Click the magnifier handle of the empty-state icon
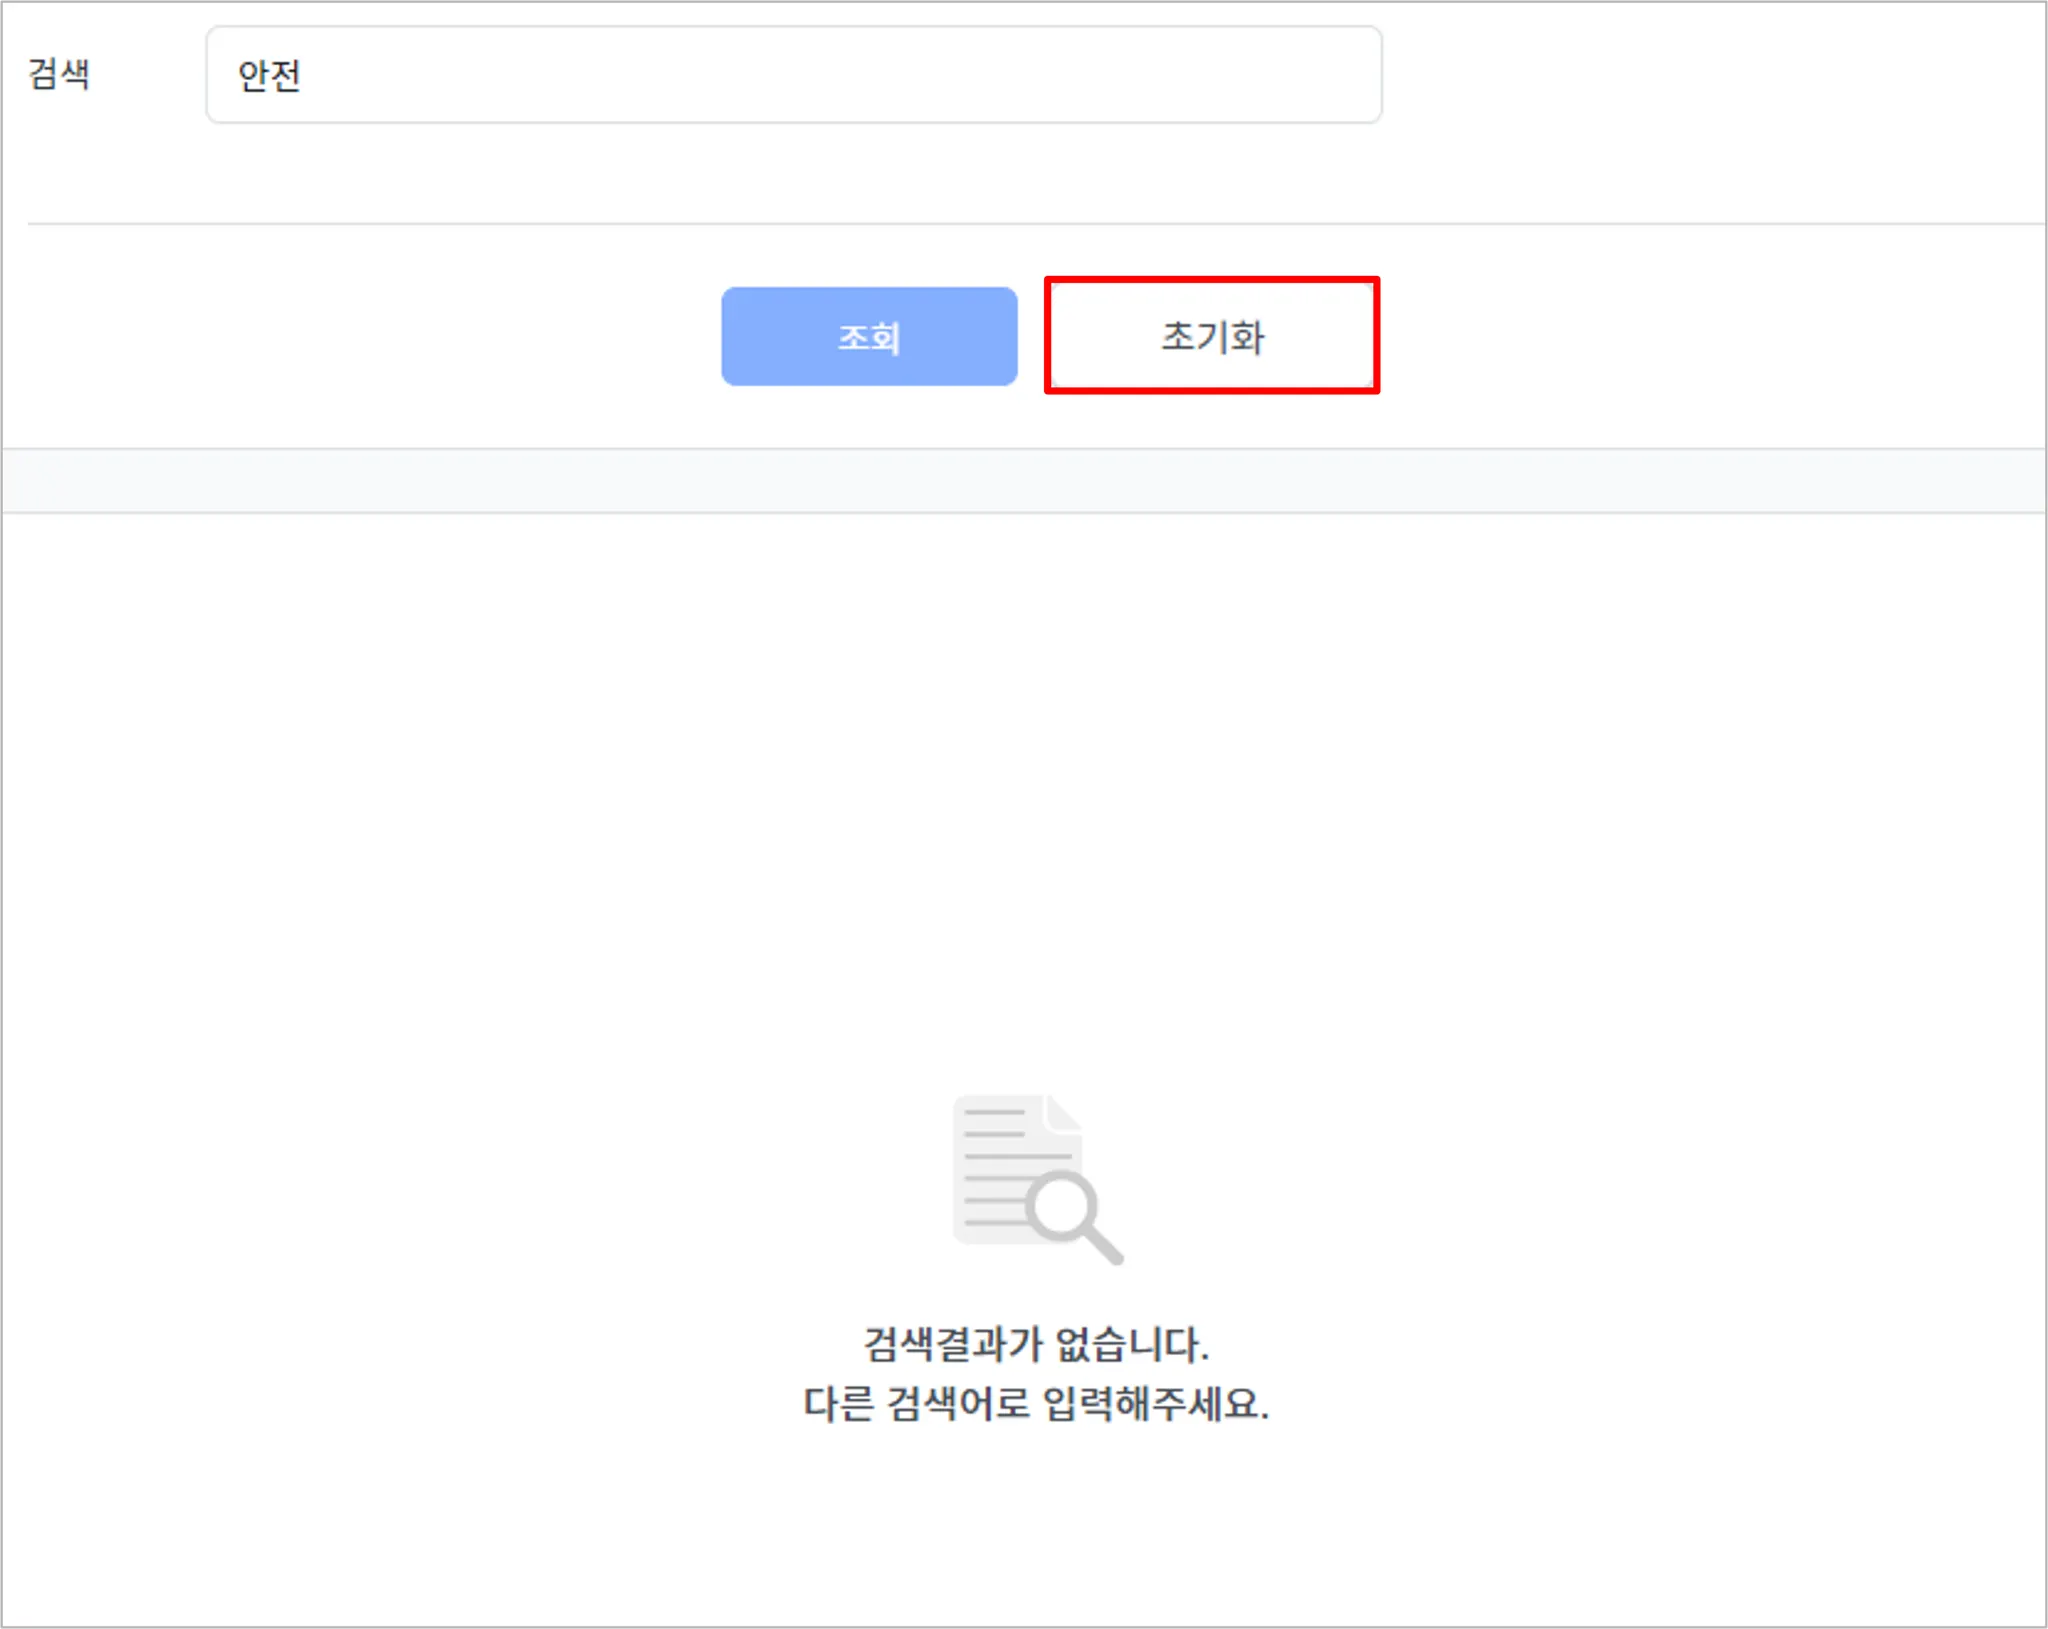 pyautogui.click(x=1104, y=1246)
